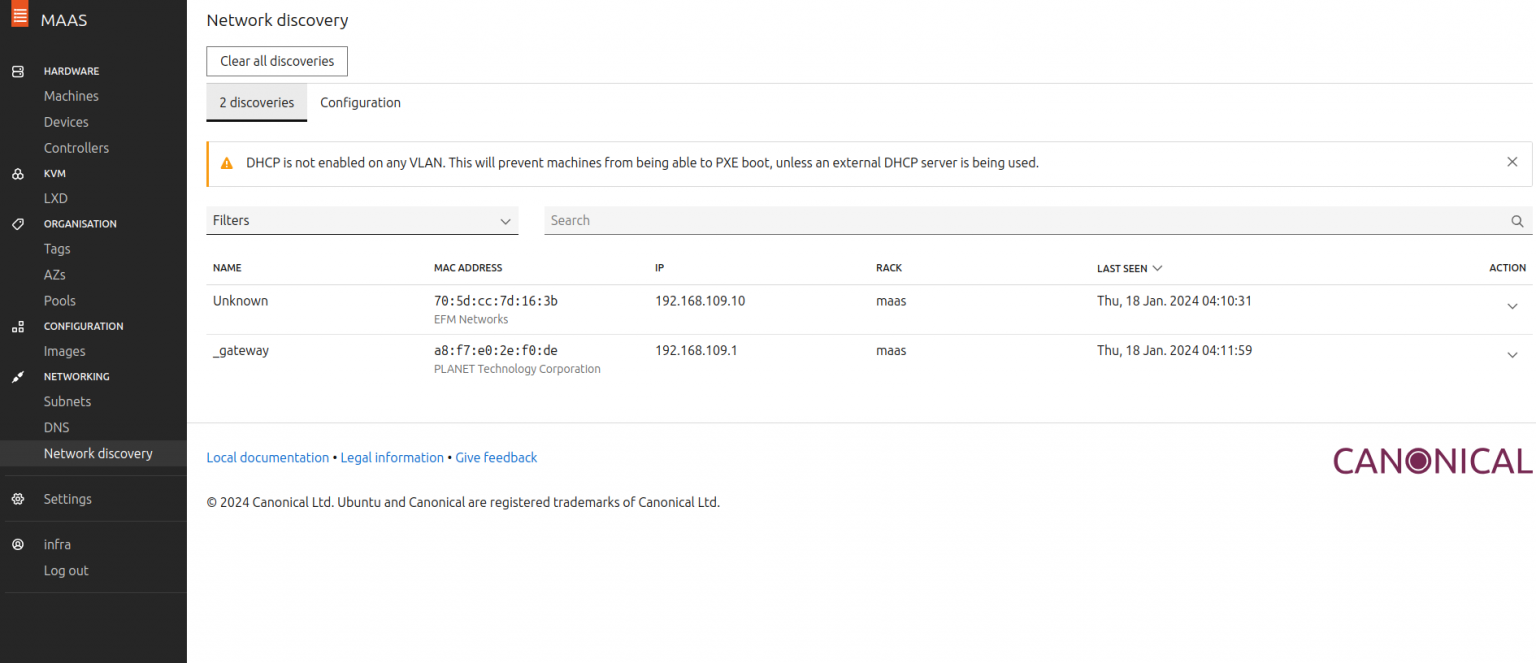Click the infra user profile icon

coord(17,545)
